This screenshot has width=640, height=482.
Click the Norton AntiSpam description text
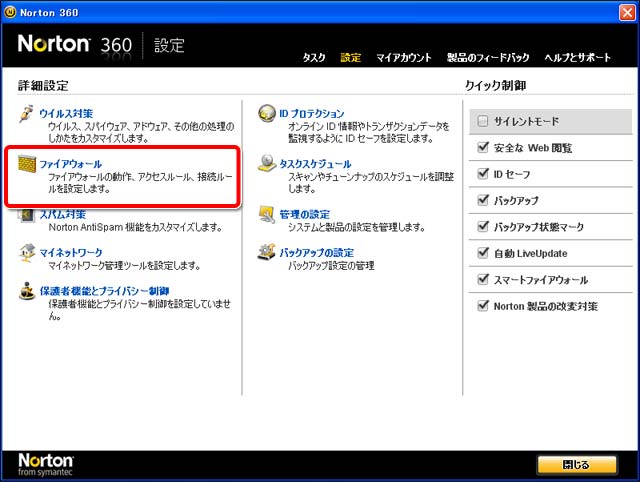(x=136, y=227)
